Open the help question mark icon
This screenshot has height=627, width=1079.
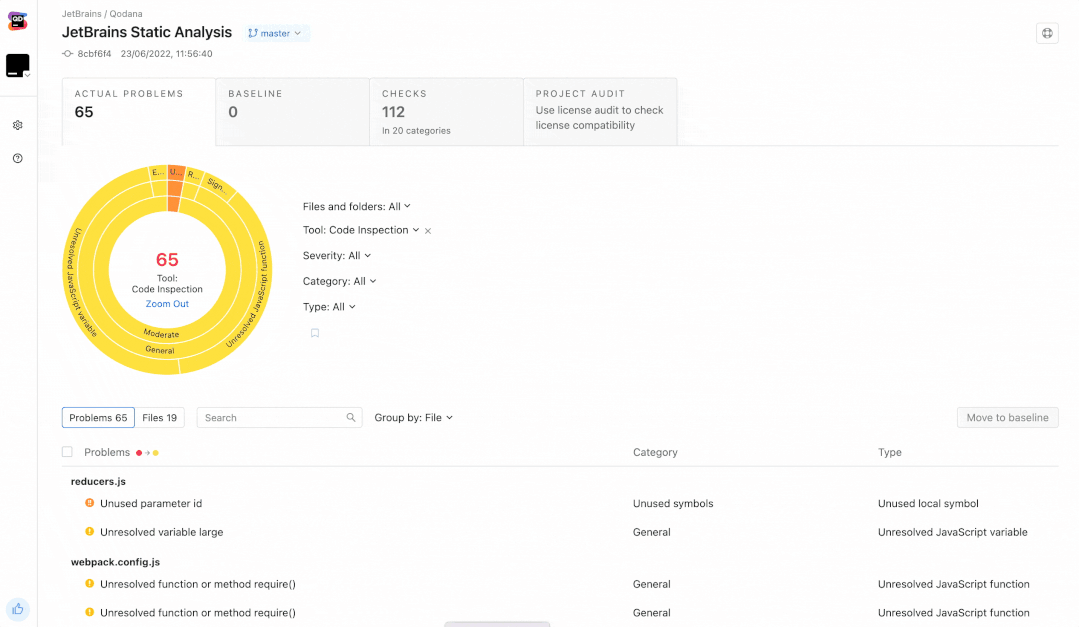(18, 158)
